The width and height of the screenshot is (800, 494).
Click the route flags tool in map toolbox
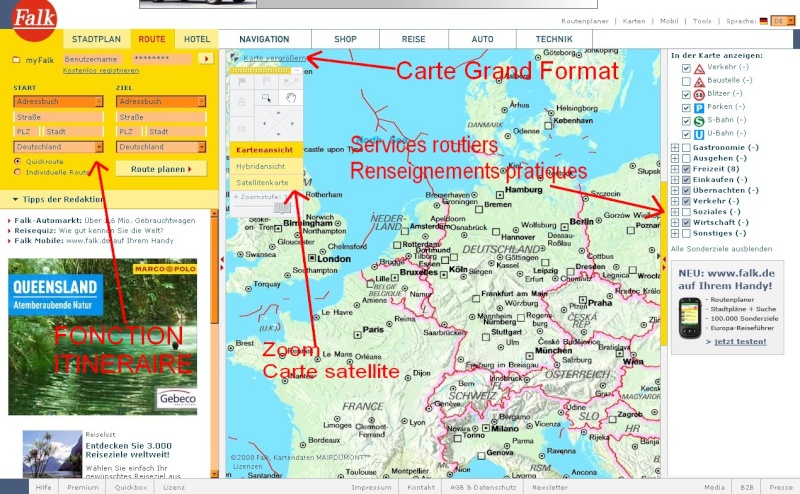click(290, 82)
